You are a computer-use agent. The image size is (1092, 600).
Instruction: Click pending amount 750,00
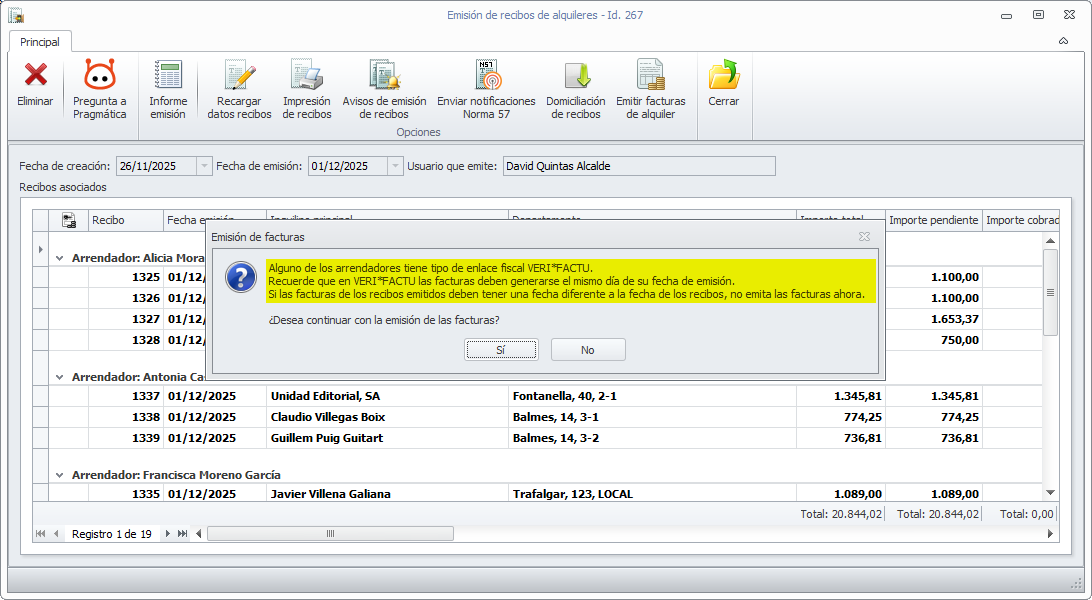pos(960,340)
